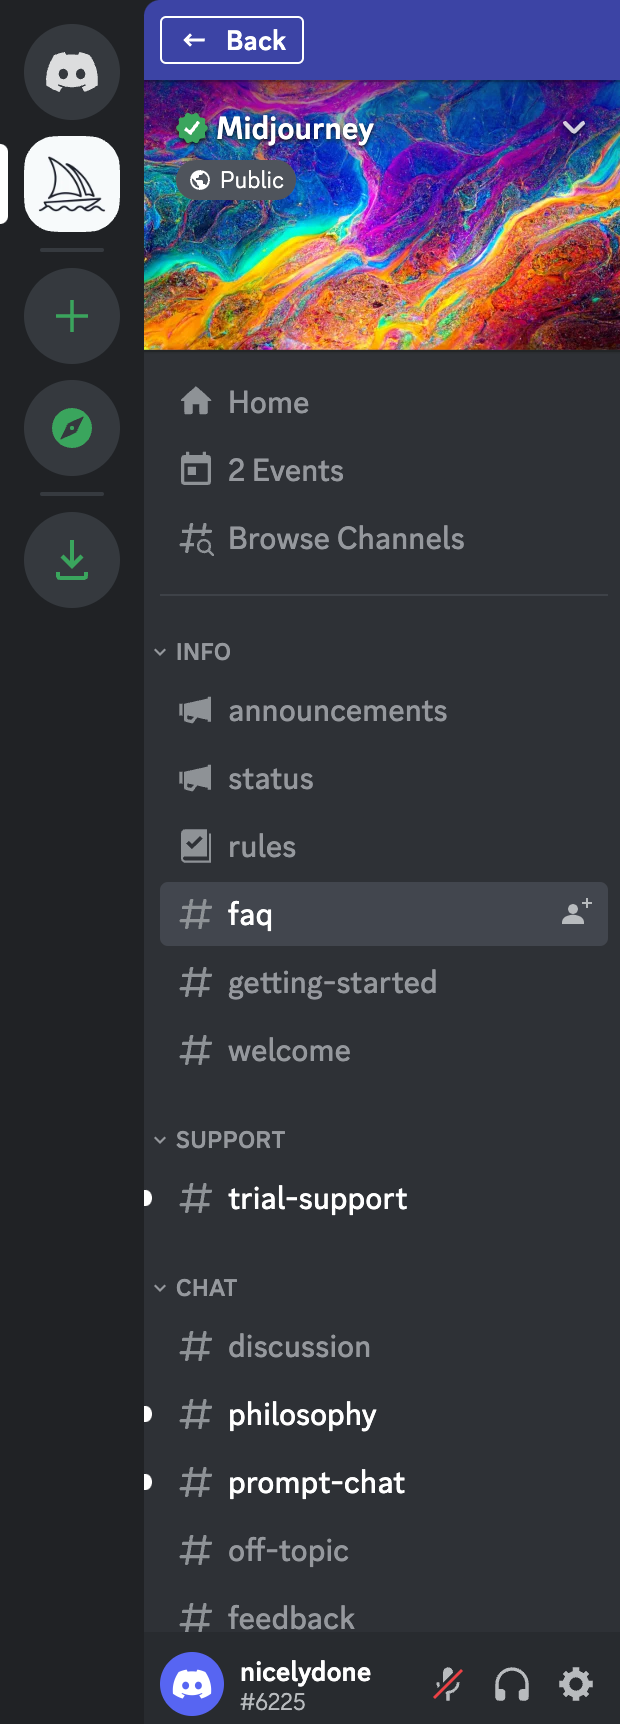
Task: Open the Midjourney server dropdown chevron
Action: pos(574,128)
